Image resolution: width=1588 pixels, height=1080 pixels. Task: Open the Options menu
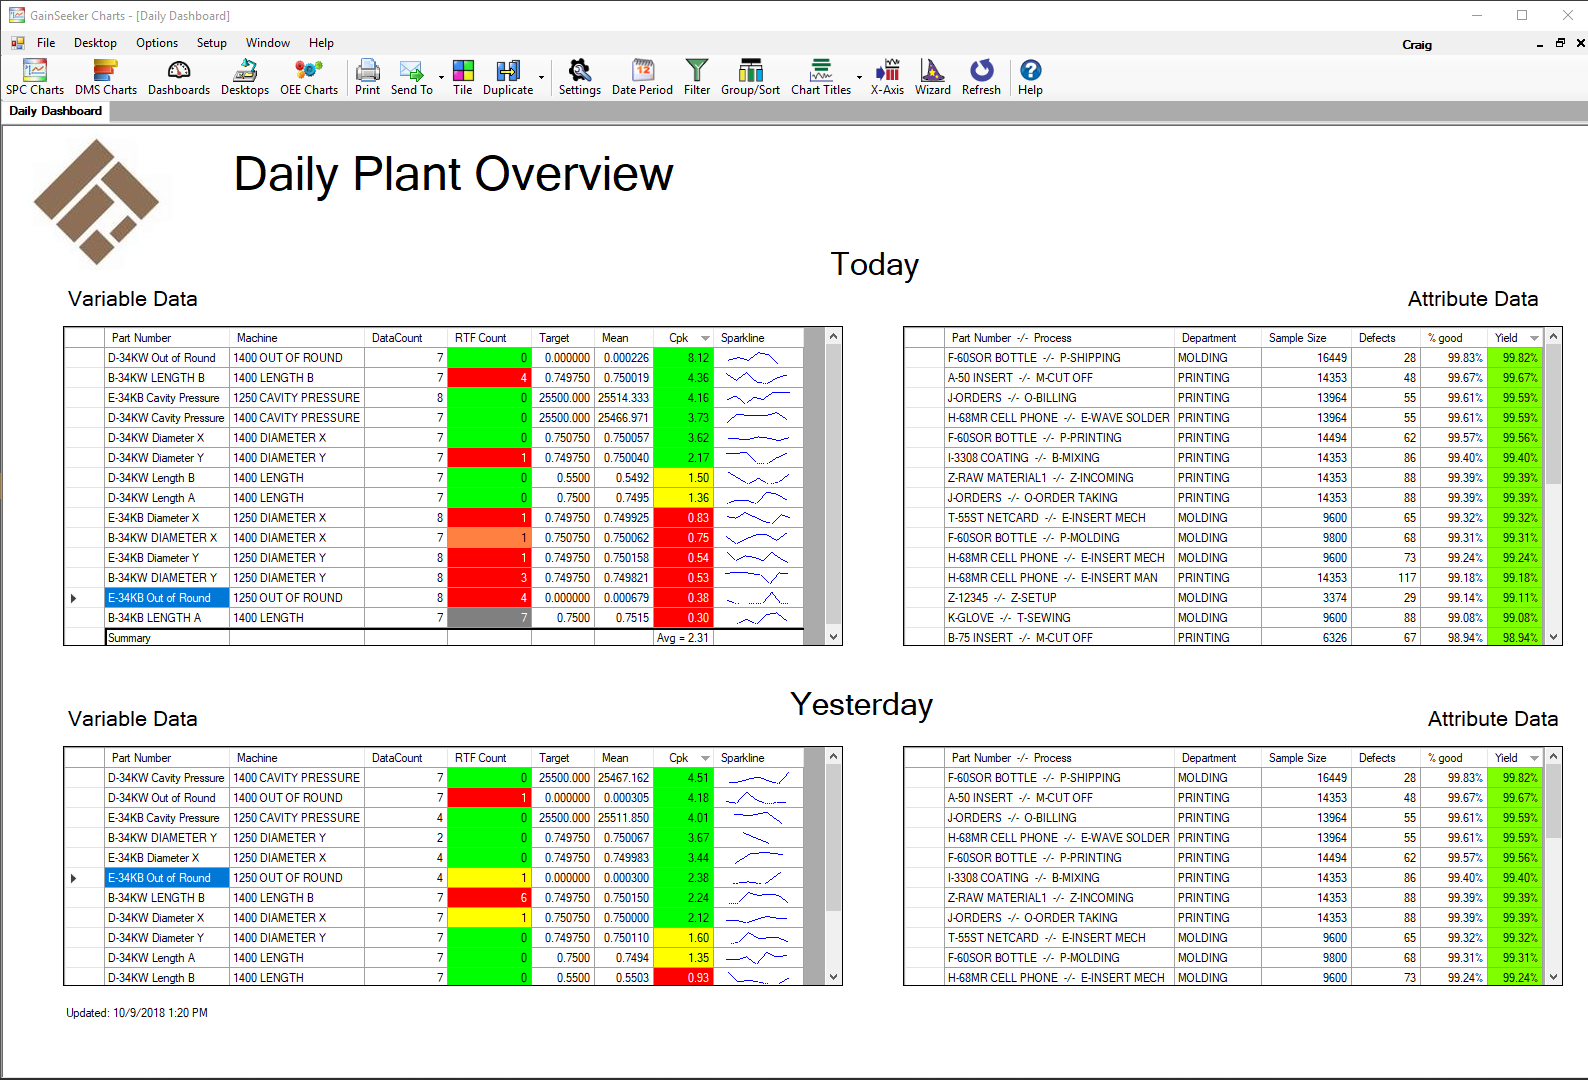tap(157, 43)
